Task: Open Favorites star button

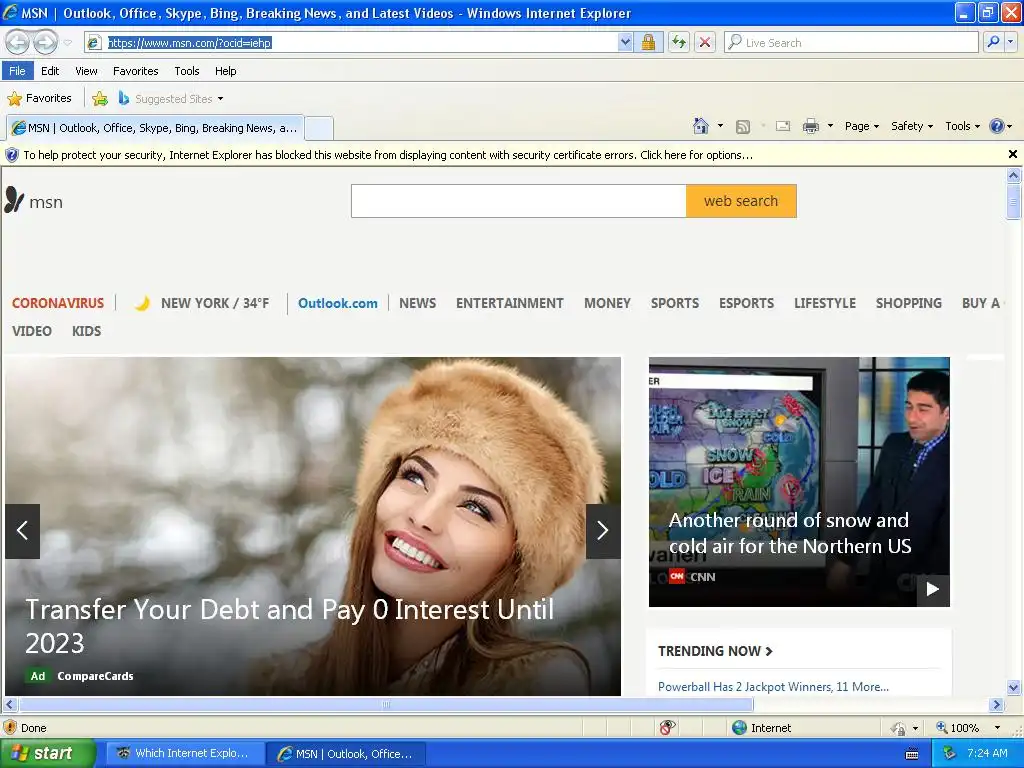Action: (x=39, y=98)
